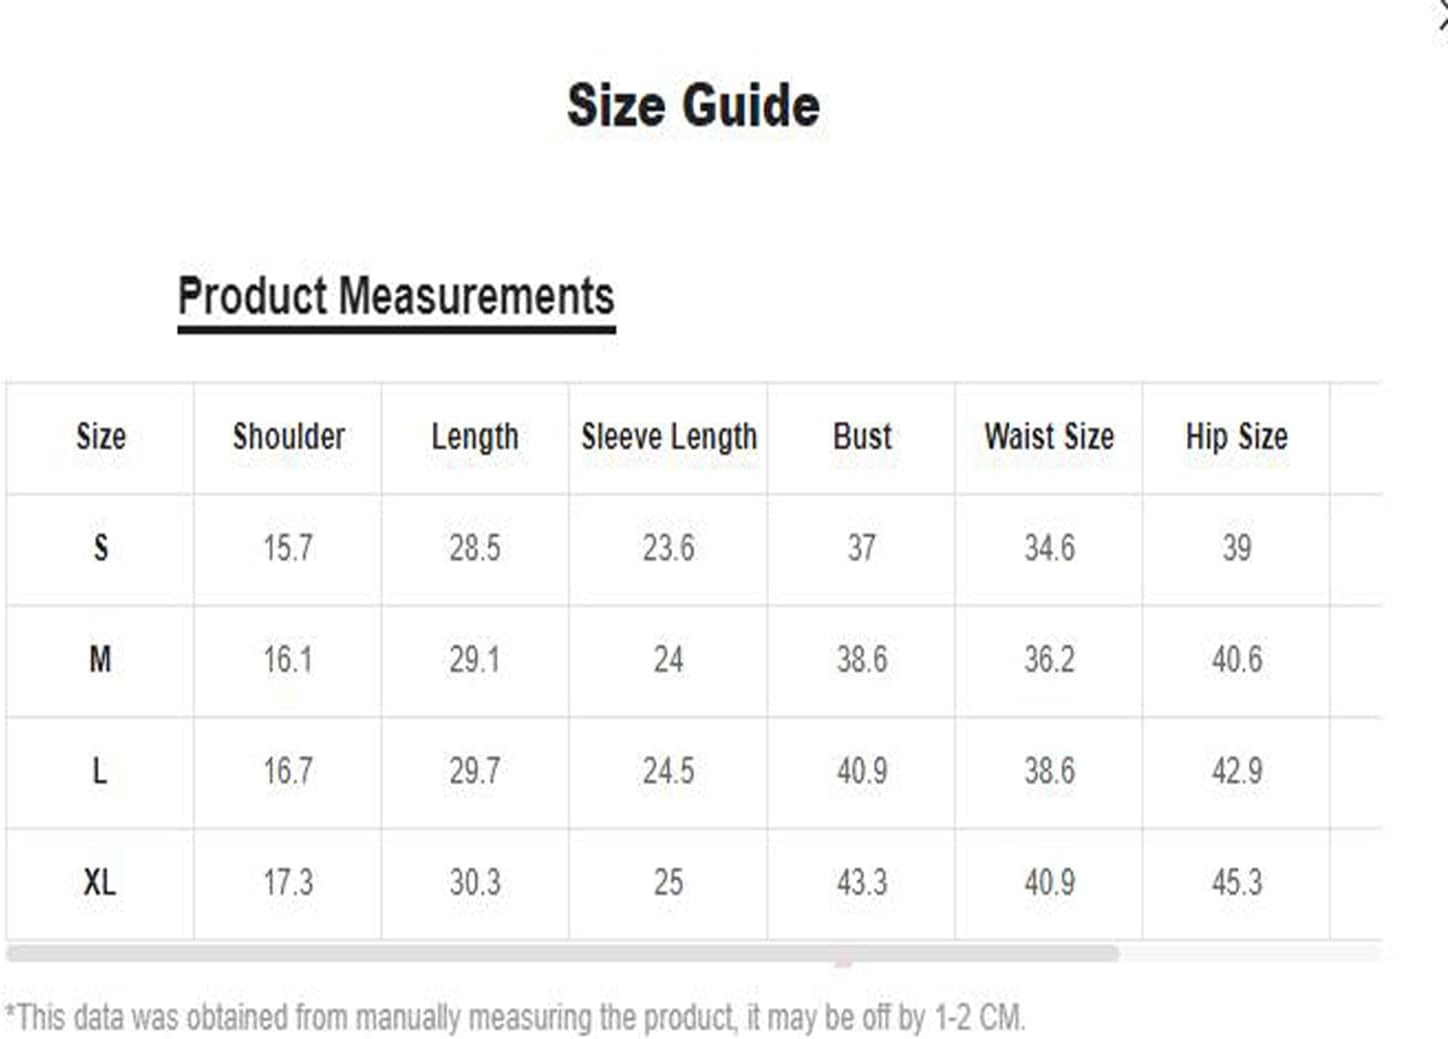Click the 24.5 sleeve length cell
Viewport: 1448px width, 1039px height.
[669, 771]
